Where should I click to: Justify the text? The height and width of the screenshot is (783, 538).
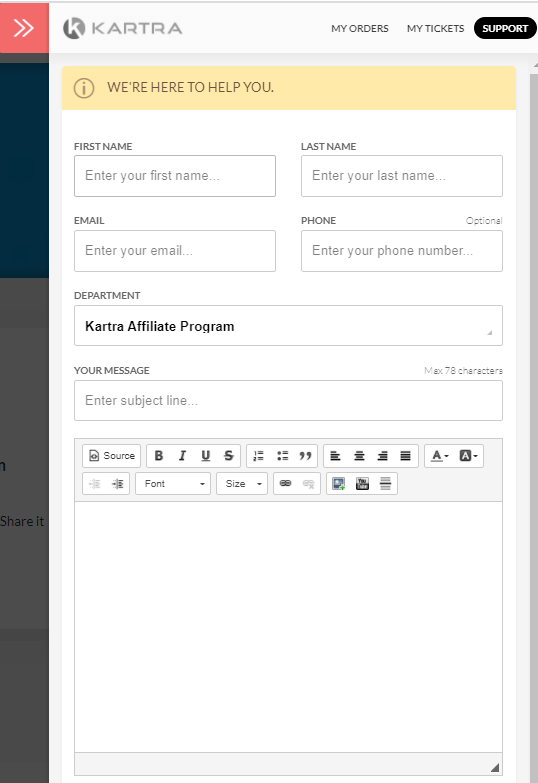click(406, 455)
